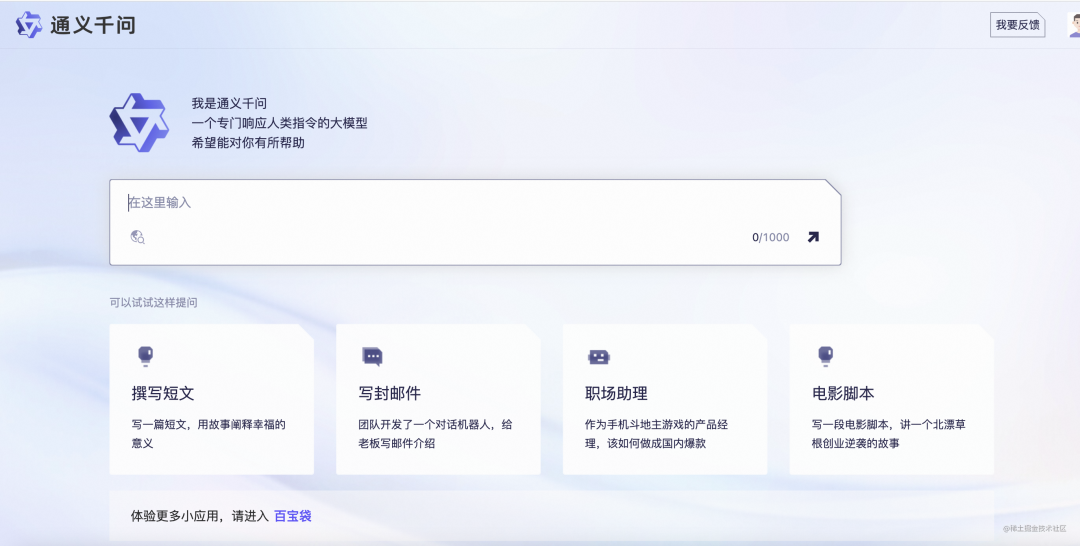The image size is (1080, 546).
Task: Toggle the globe web search icon
Action: [138, 237]
